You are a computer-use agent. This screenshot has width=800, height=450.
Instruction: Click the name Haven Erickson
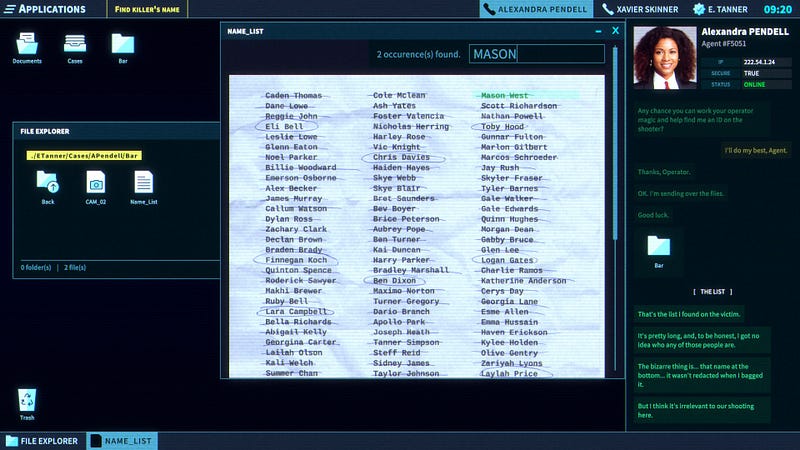point(514,332)
